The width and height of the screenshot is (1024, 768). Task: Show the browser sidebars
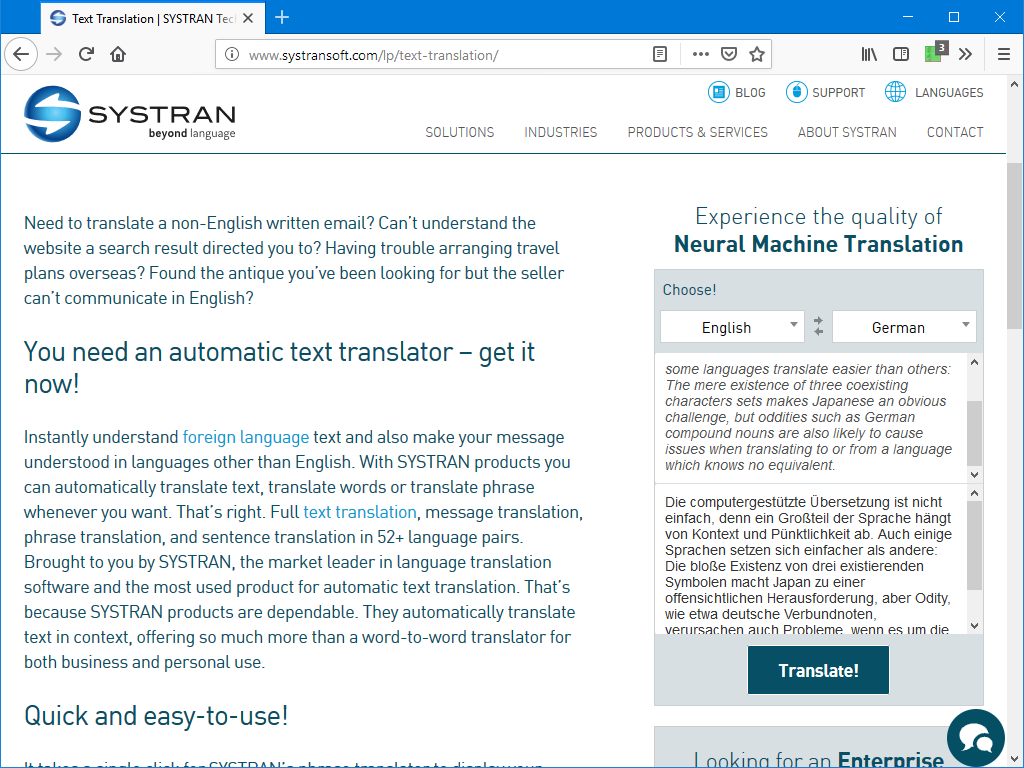(x=901, y=54)
